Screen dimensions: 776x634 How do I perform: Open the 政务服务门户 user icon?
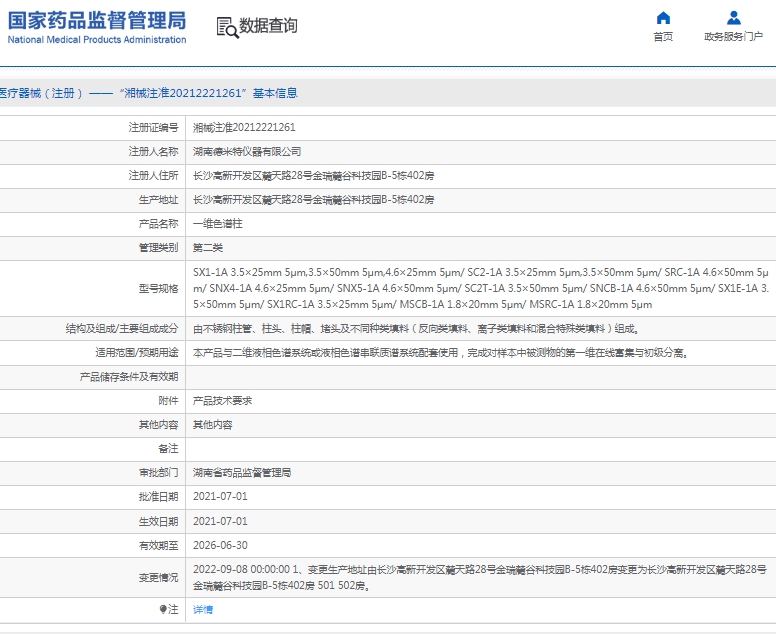click(733, 18)
